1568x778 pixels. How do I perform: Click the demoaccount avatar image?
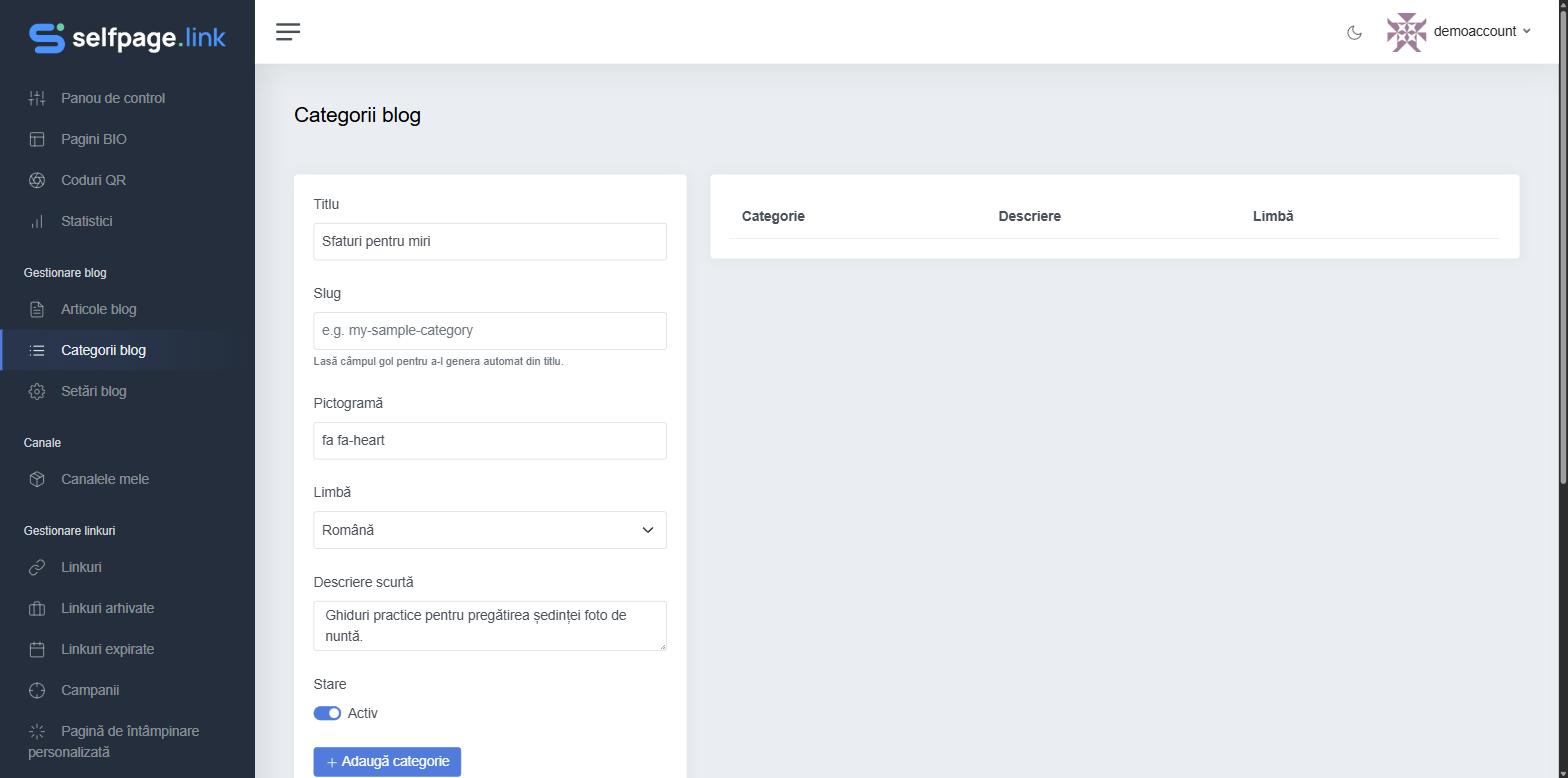coord(1406,32)
